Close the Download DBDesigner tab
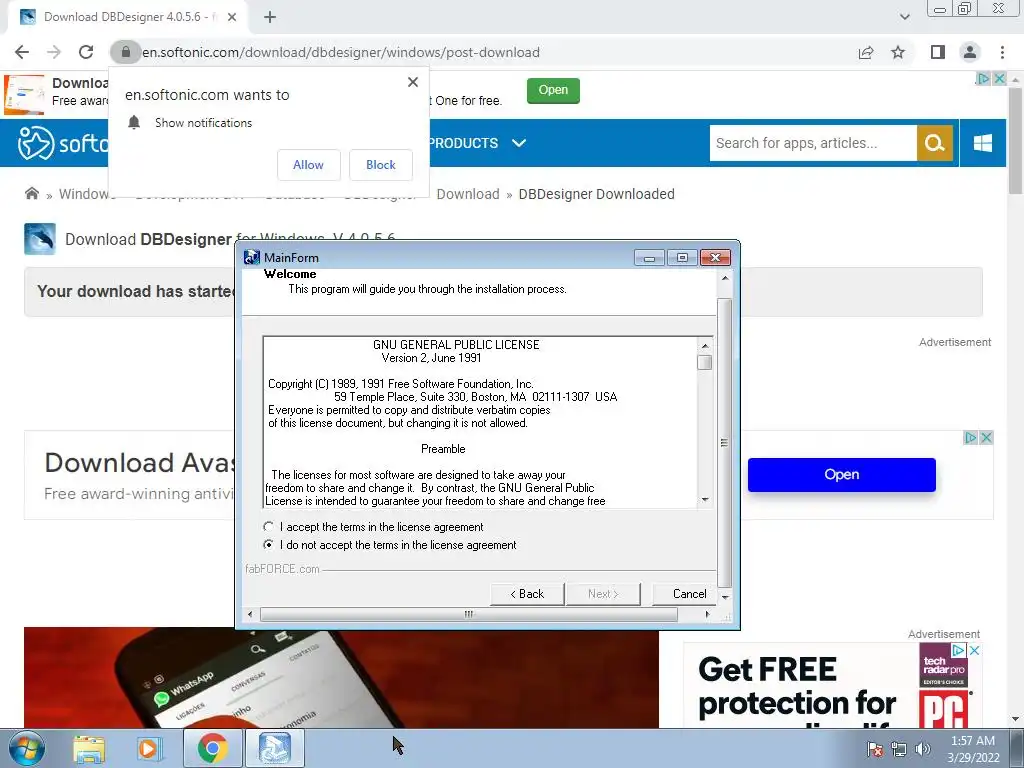 (x=232, y=18)
